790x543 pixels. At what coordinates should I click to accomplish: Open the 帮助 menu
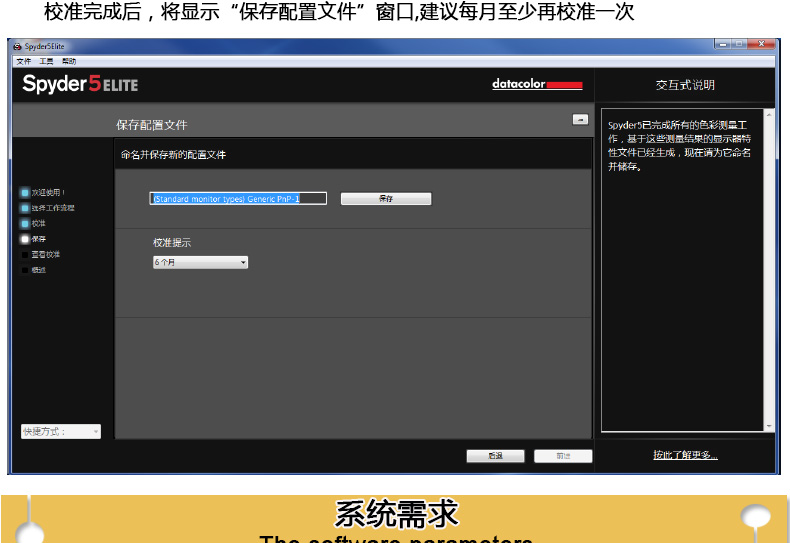tap(69, 61)
